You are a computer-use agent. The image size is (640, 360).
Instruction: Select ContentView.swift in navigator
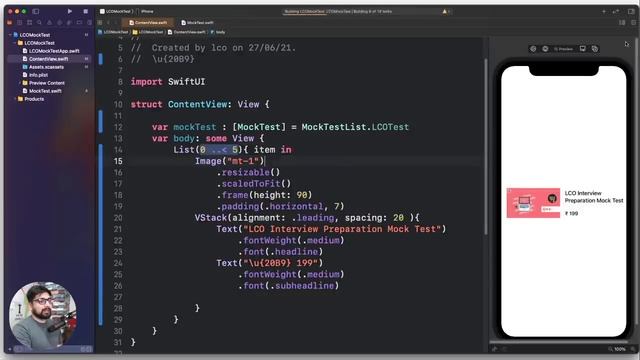pyautogui.click(x=49, y=59)
